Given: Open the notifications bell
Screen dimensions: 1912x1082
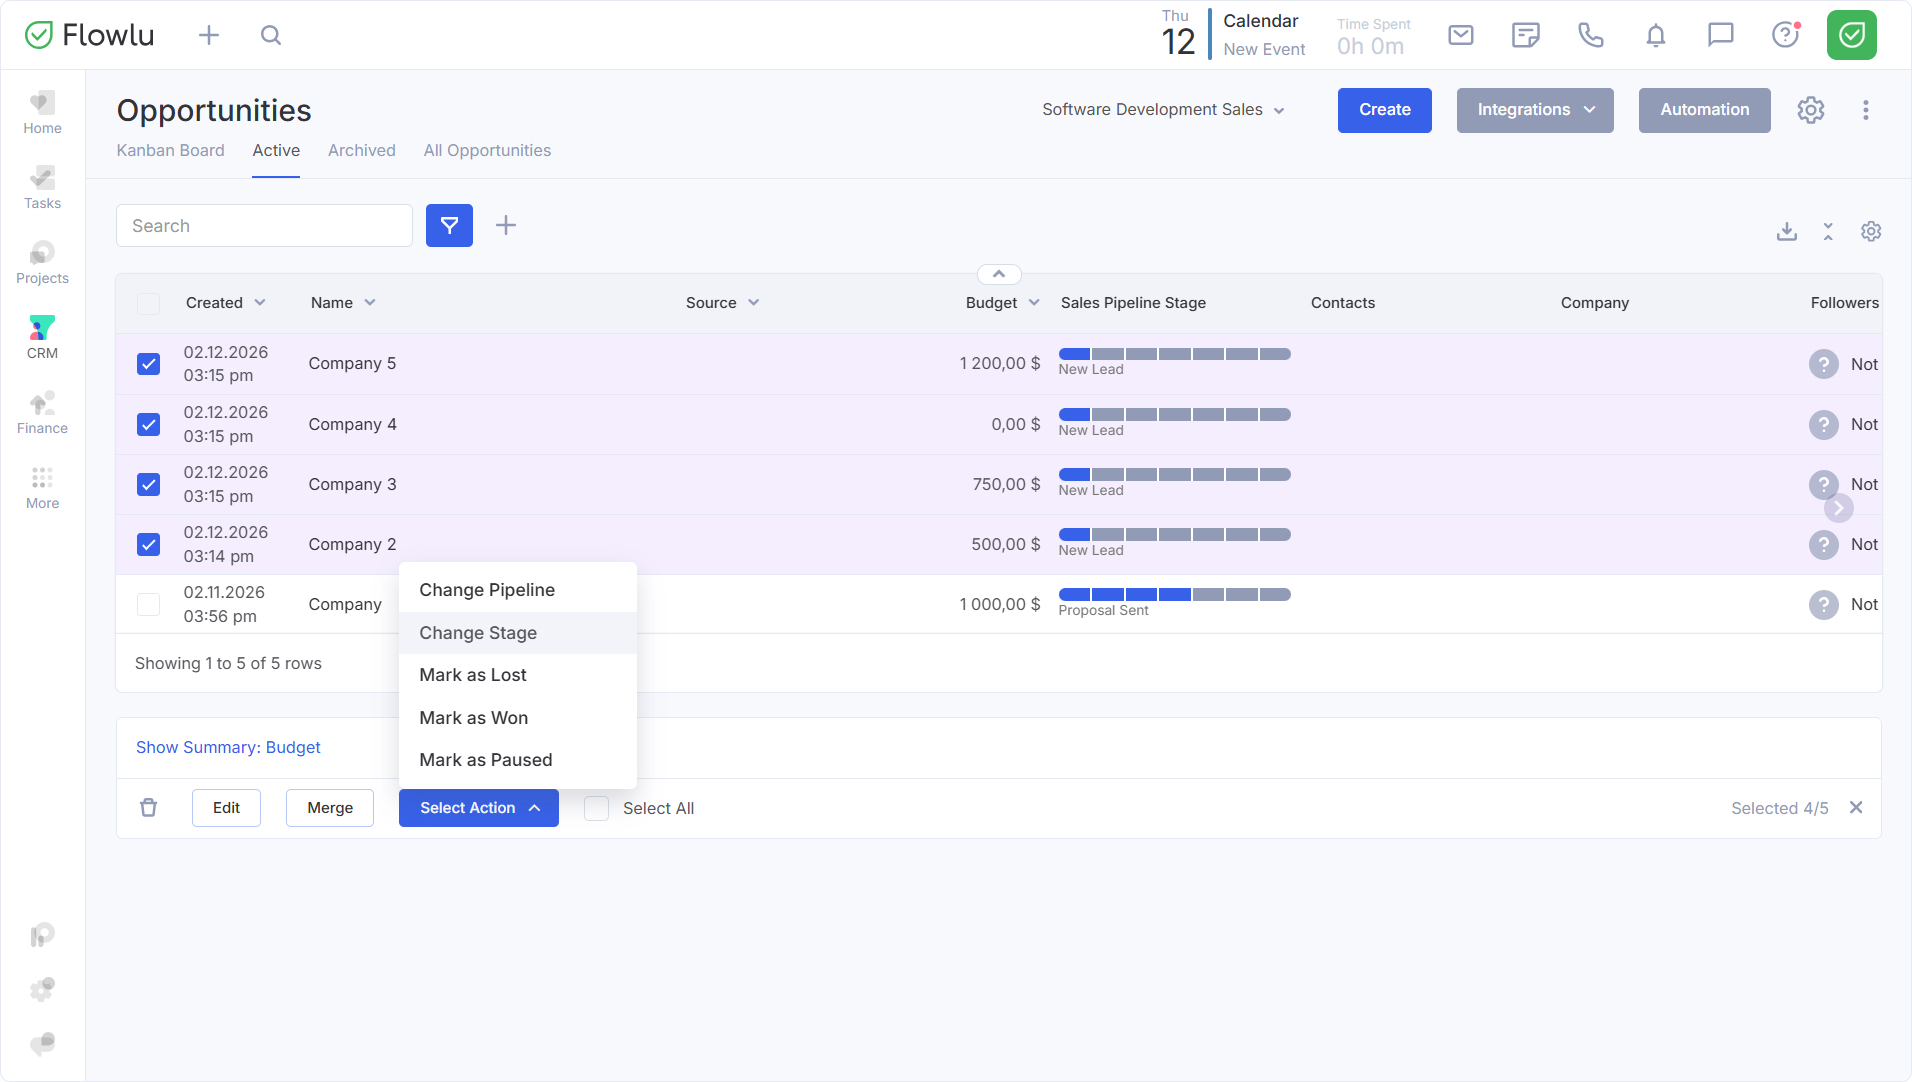Looking at the screenshot, I should [1655, 36].
